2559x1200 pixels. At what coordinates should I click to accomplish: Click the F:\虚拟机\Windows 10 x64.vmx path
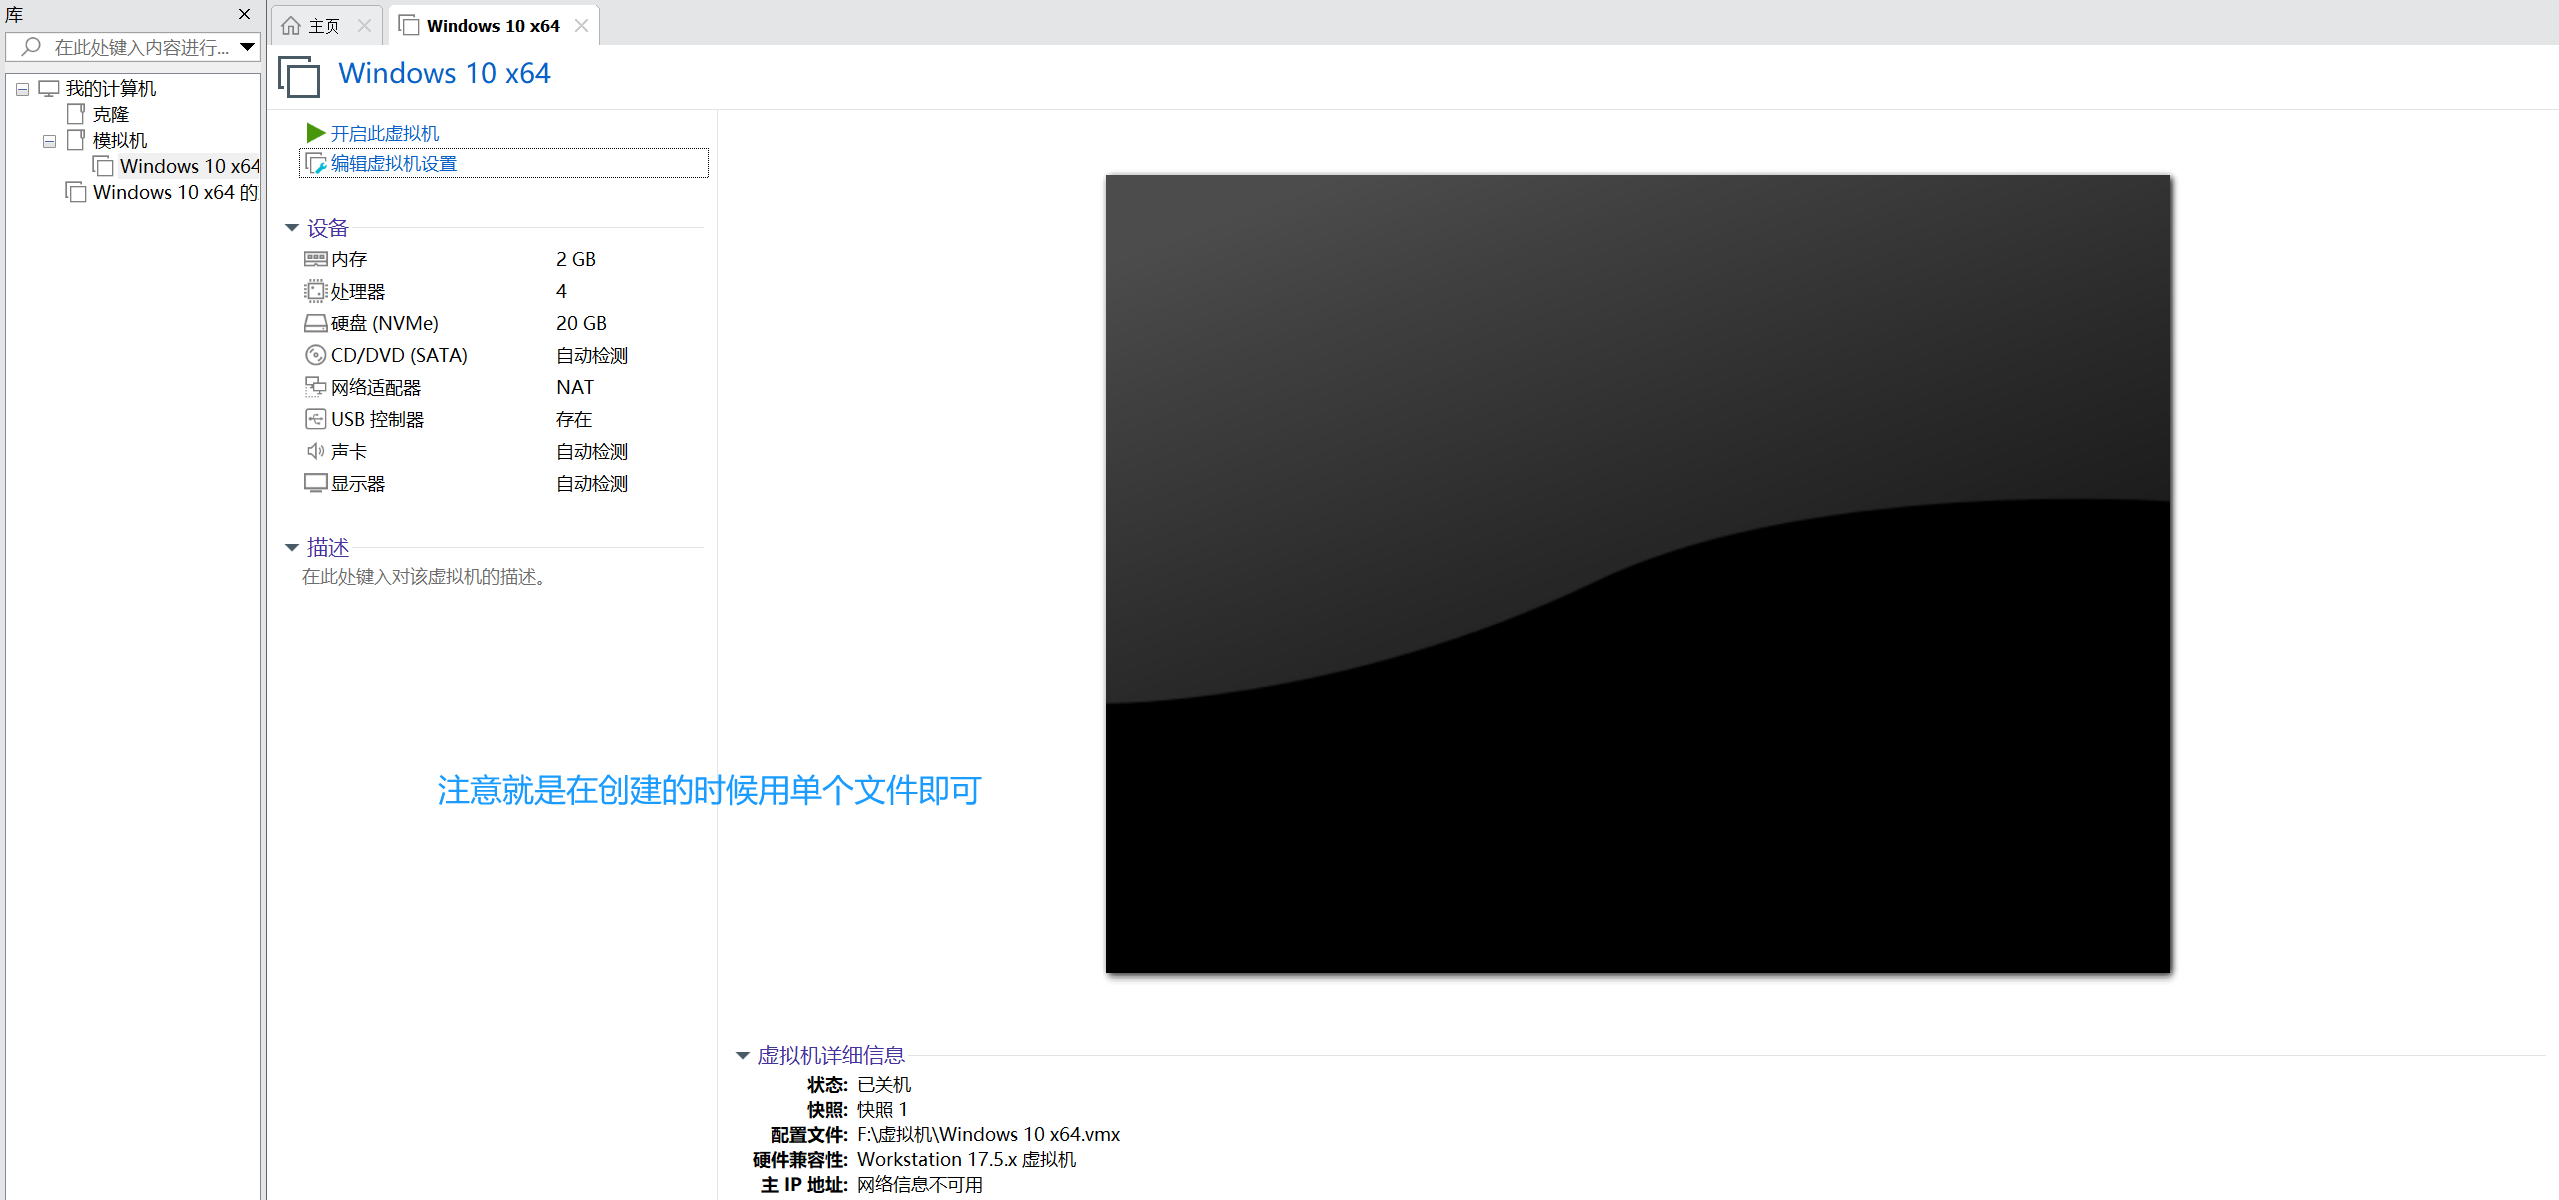coord(988,1135)
